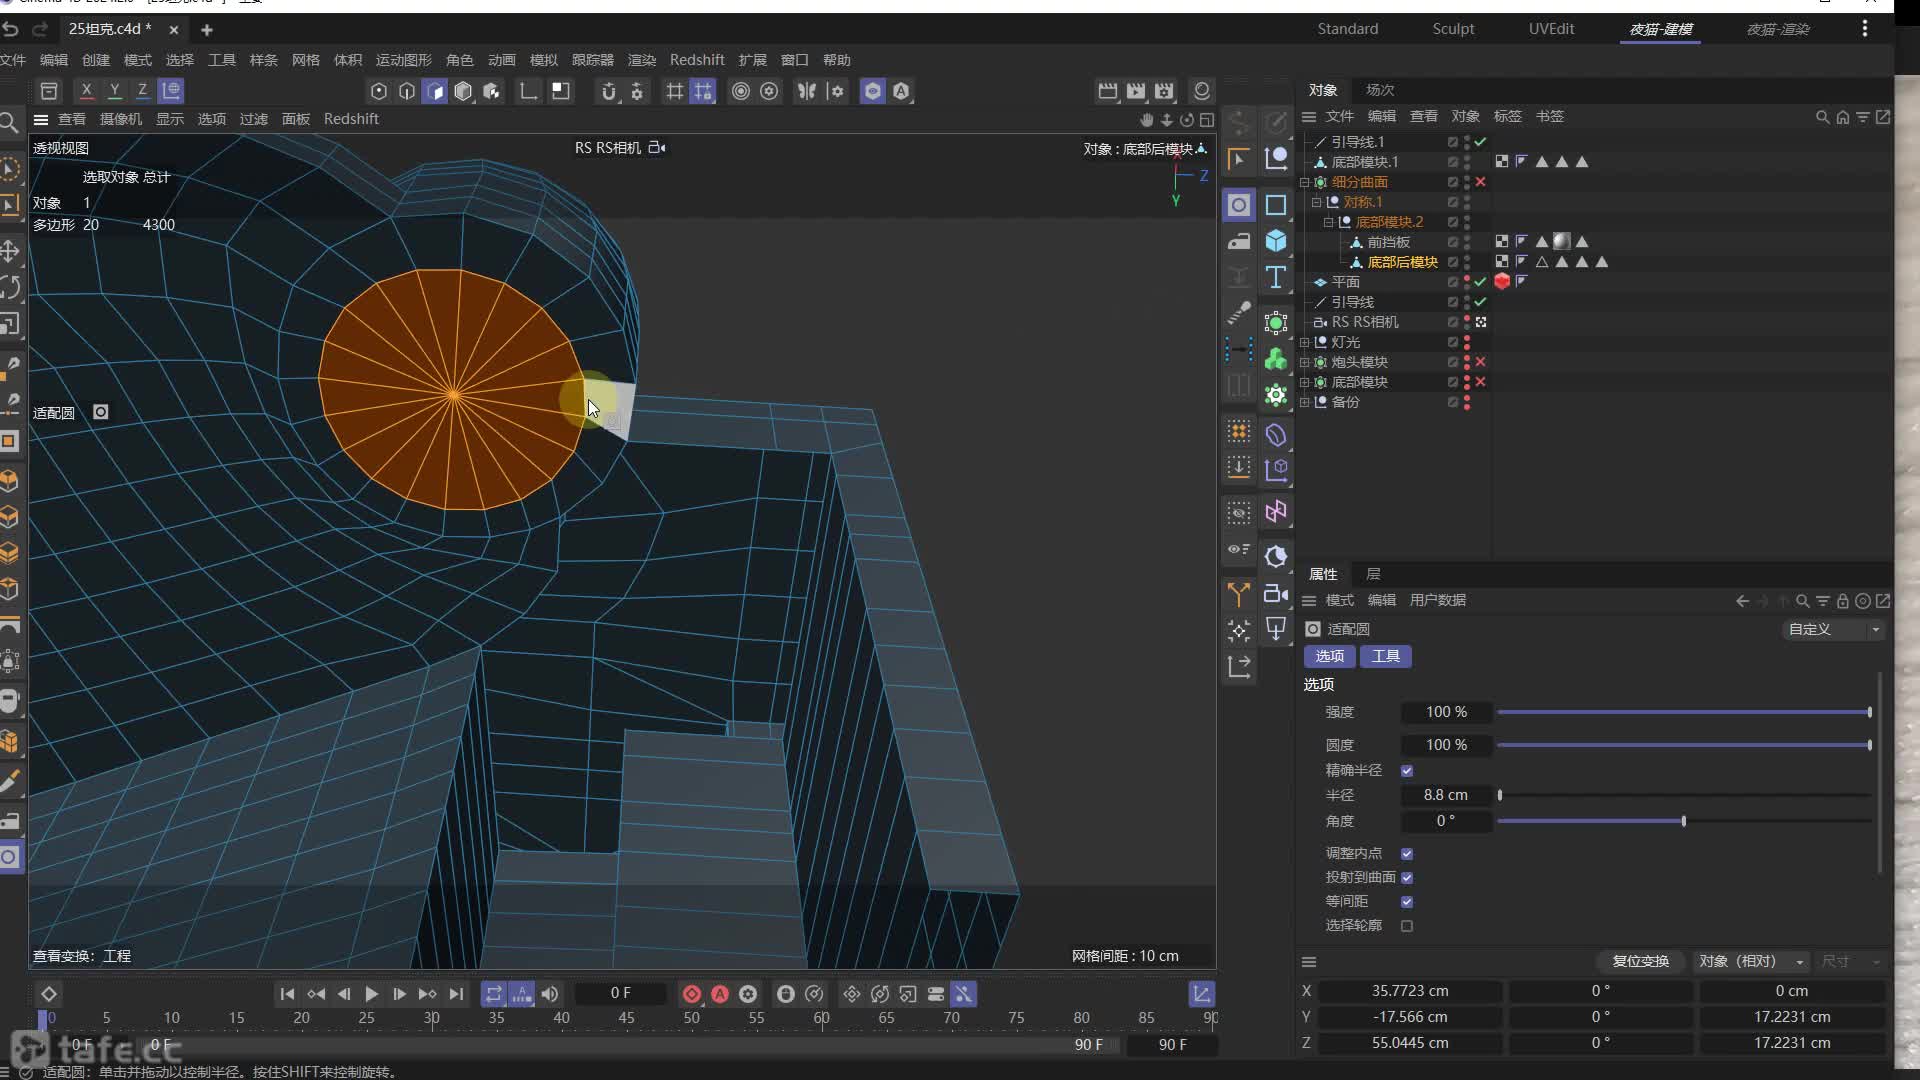
Task: Toggle timeline sound playback speaker icon
Action: click(550, 994)
